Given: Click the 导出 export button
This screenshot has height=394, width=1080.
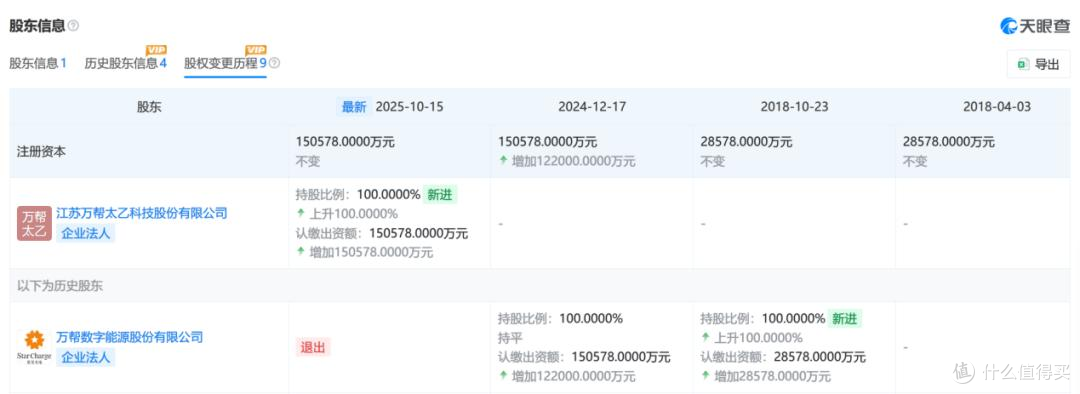Looking at the screenshot, I should click(1039, 64).
